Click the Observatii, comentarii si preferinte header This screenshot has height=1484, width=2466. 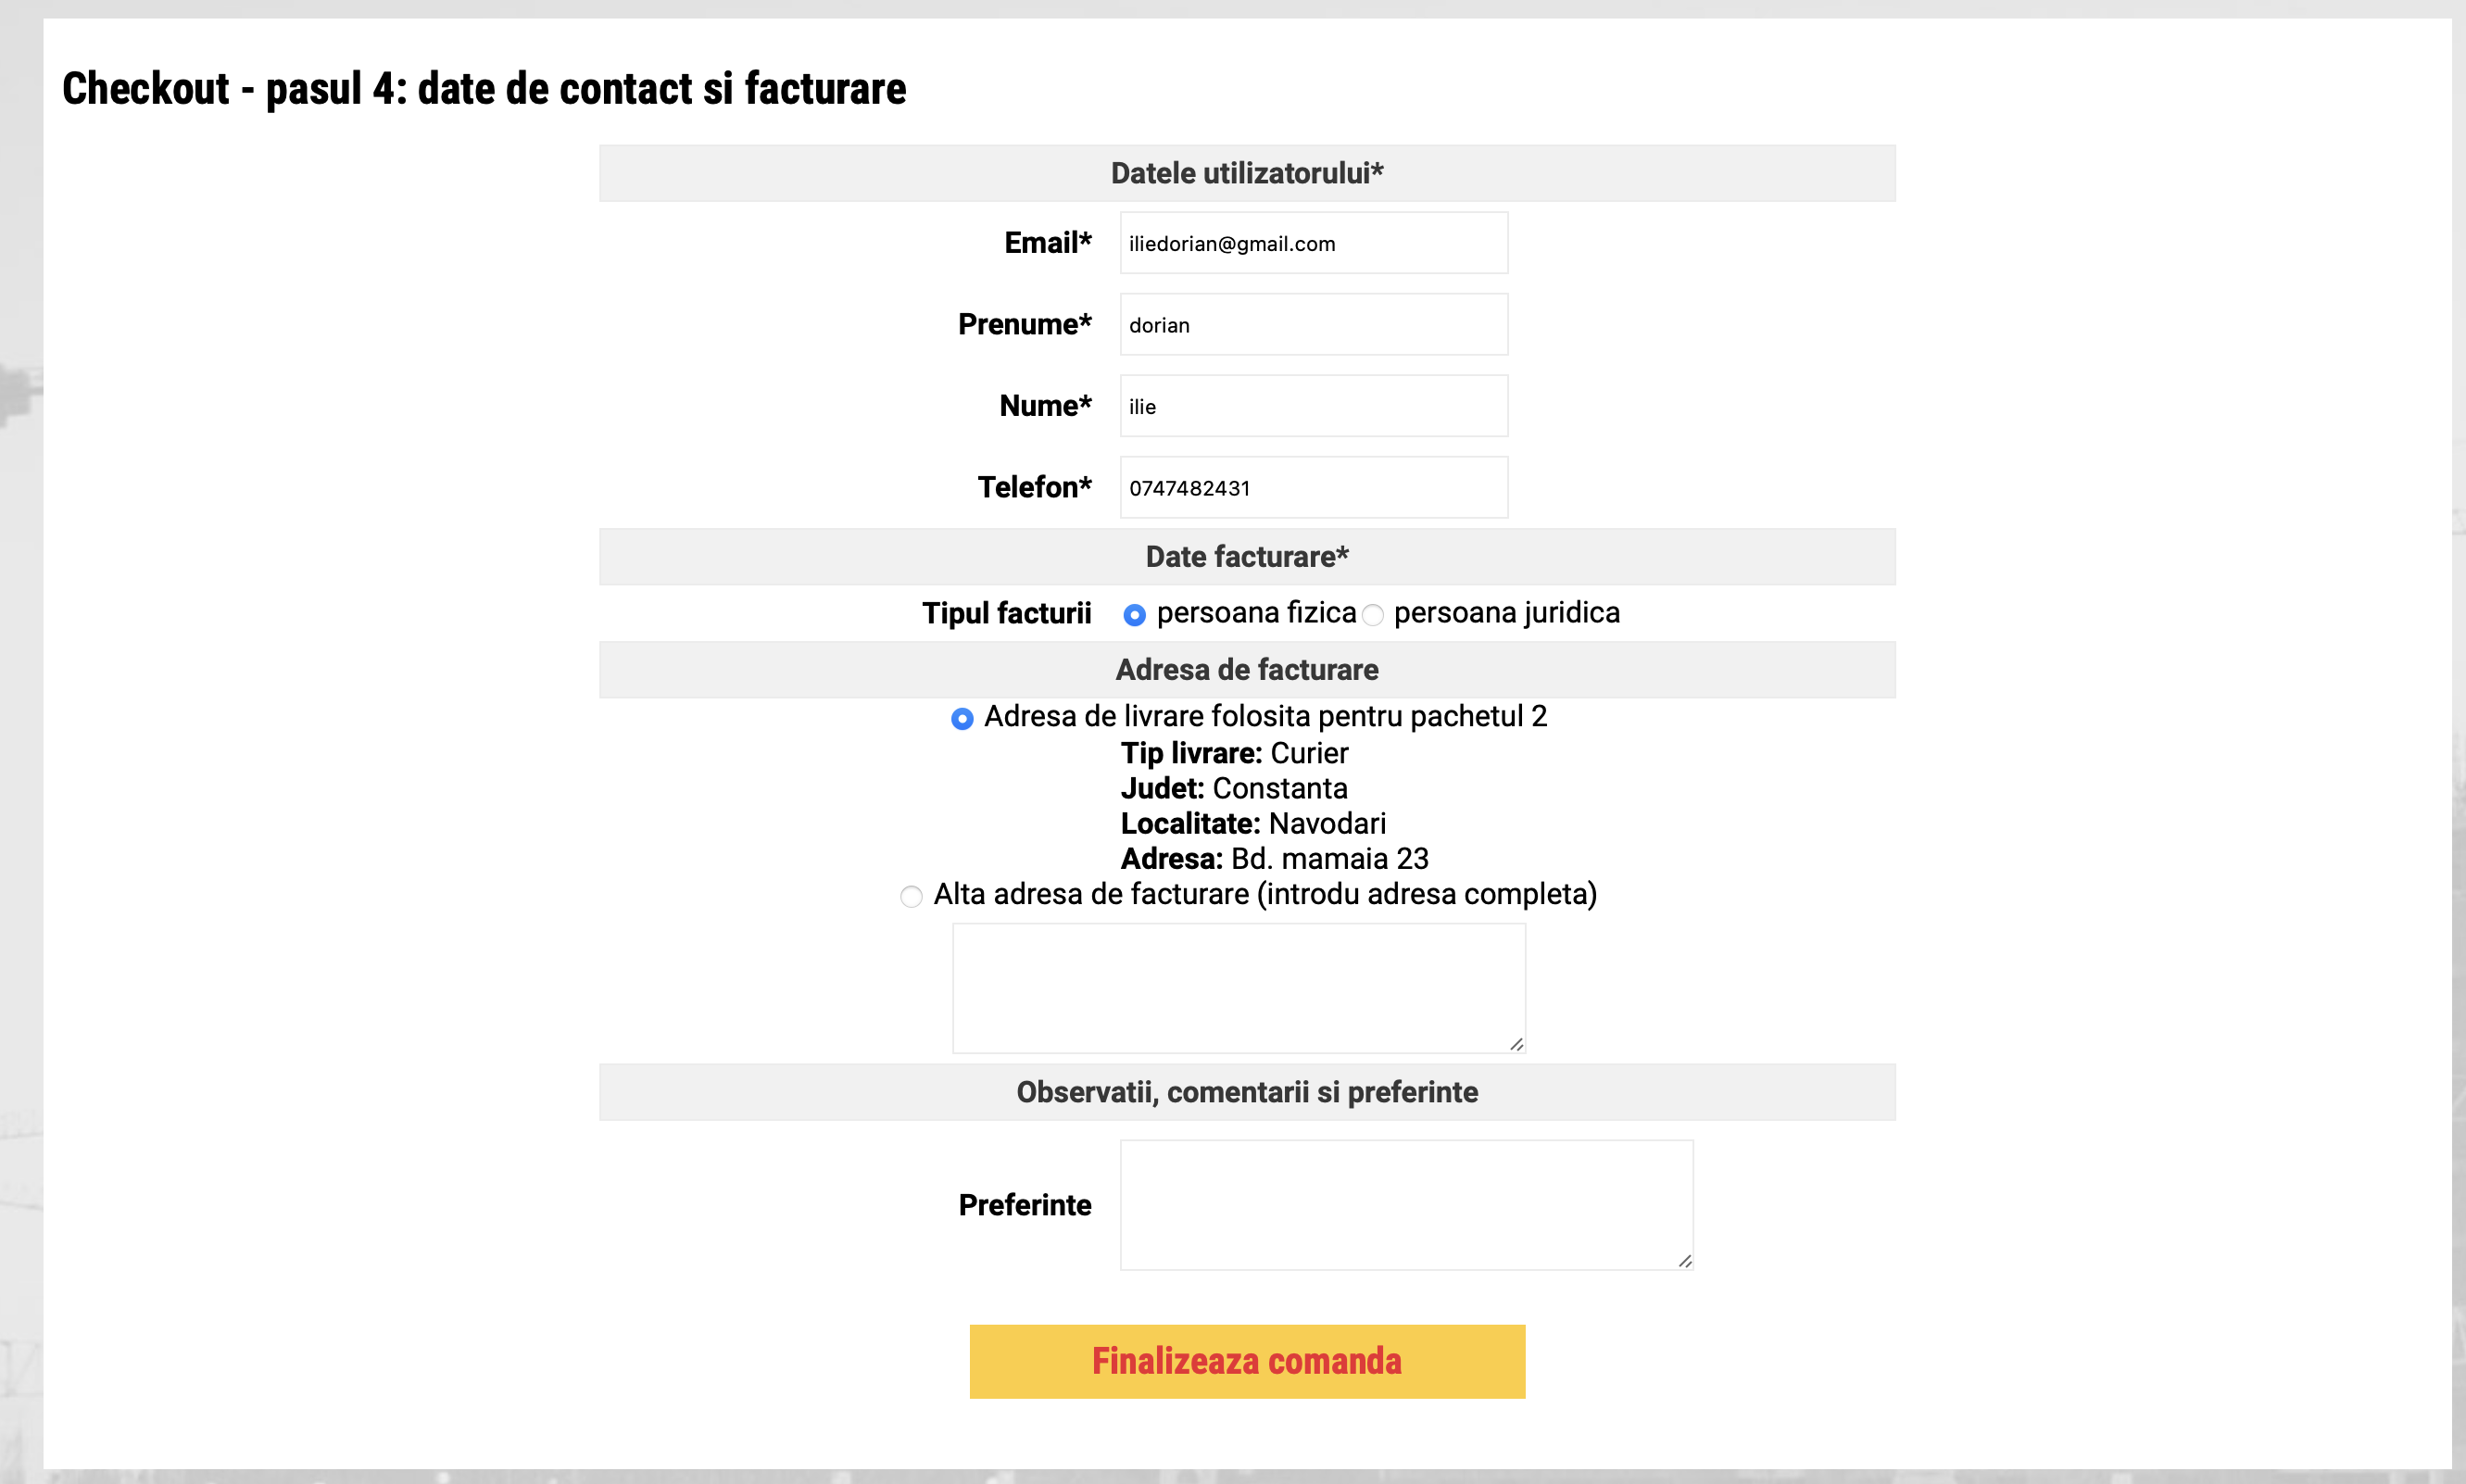(1246, 1092)
